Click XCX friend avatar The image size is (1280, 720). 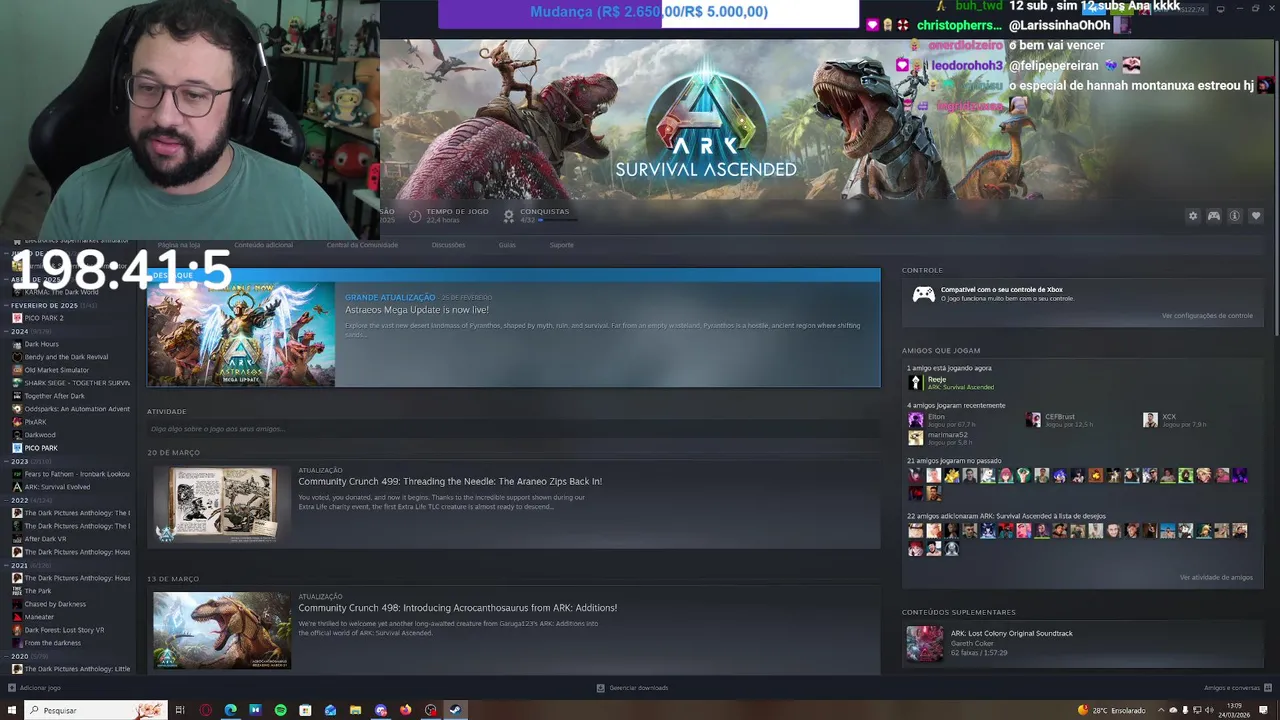[x=1150, y=420]
